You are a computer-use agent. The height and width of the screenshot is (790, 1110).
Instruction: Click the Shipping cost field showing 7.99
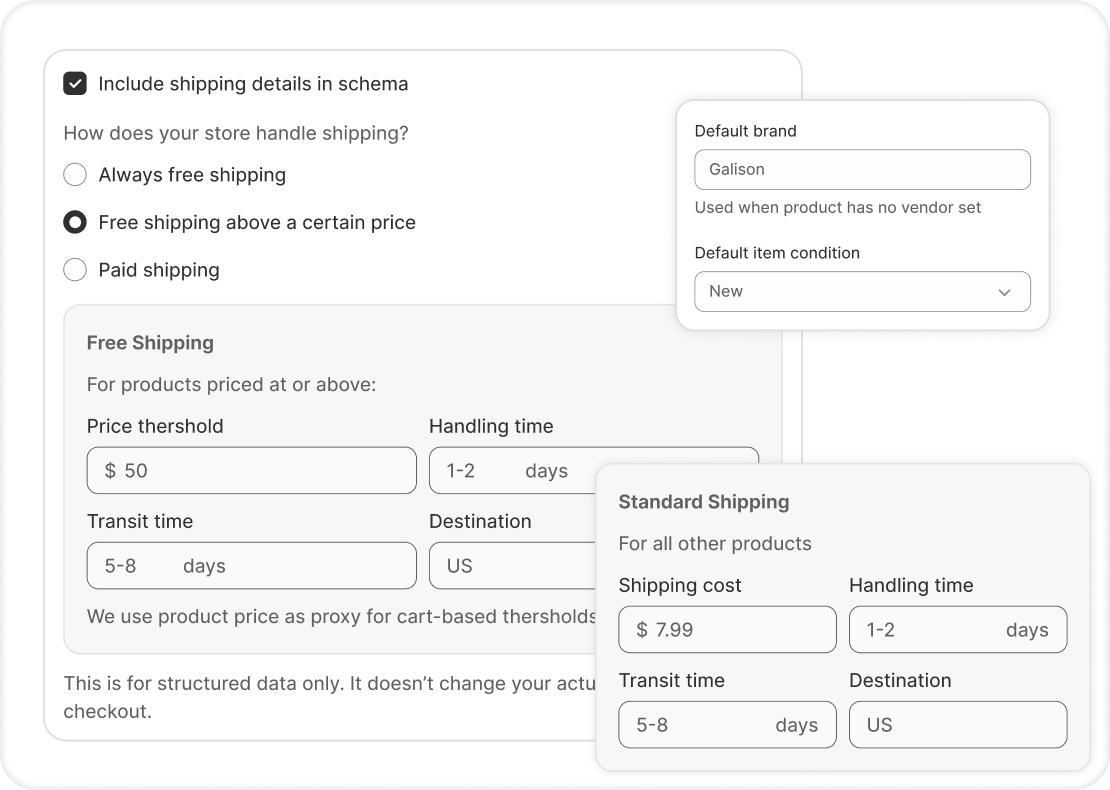coord(727,630)
